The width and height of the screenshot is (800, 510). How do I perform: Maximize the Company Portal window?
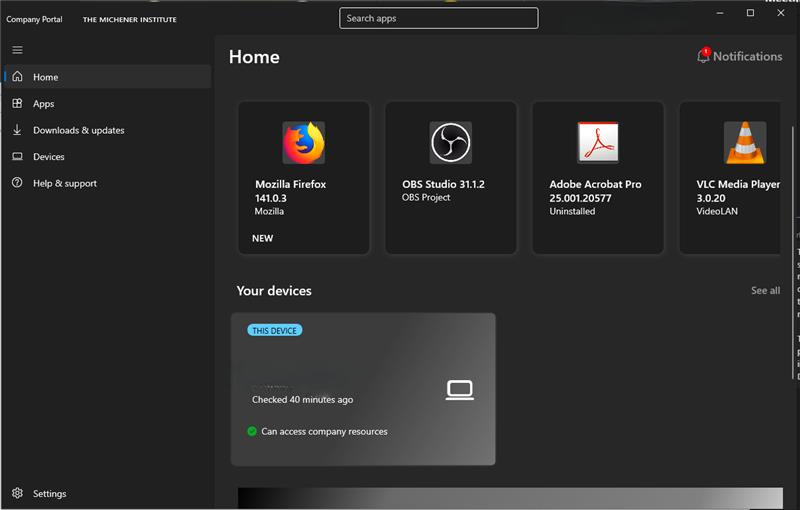tap(750, 13)
